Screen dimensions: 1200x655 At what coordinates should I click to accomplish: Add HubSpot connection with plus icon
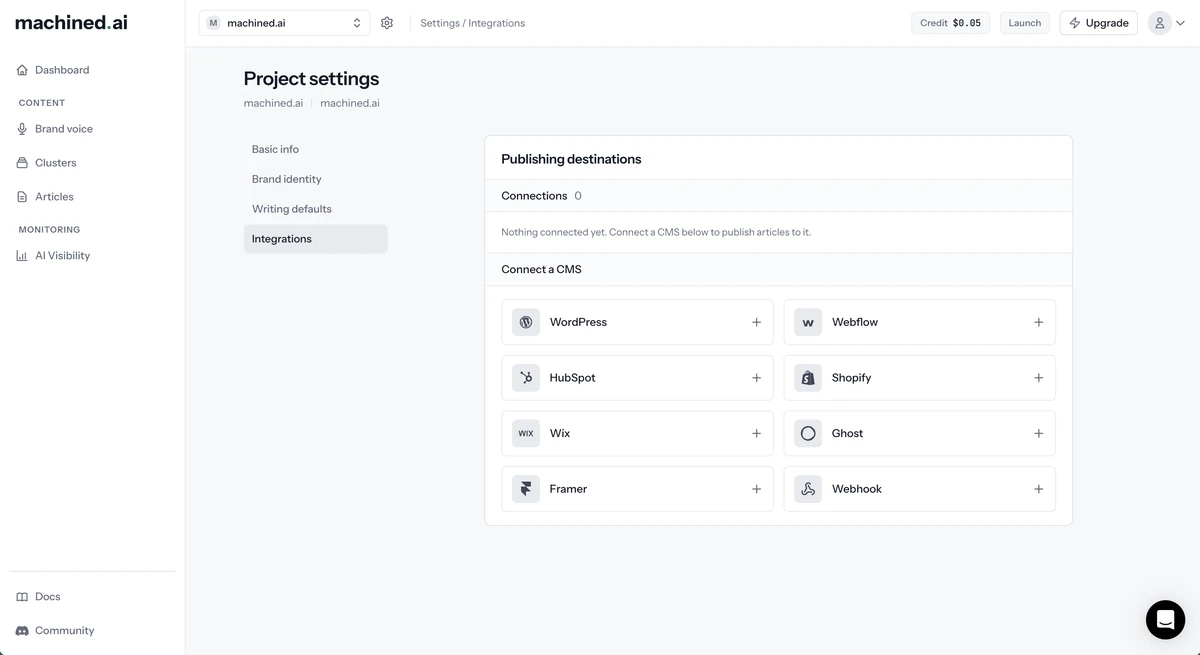tap(756, 378)
